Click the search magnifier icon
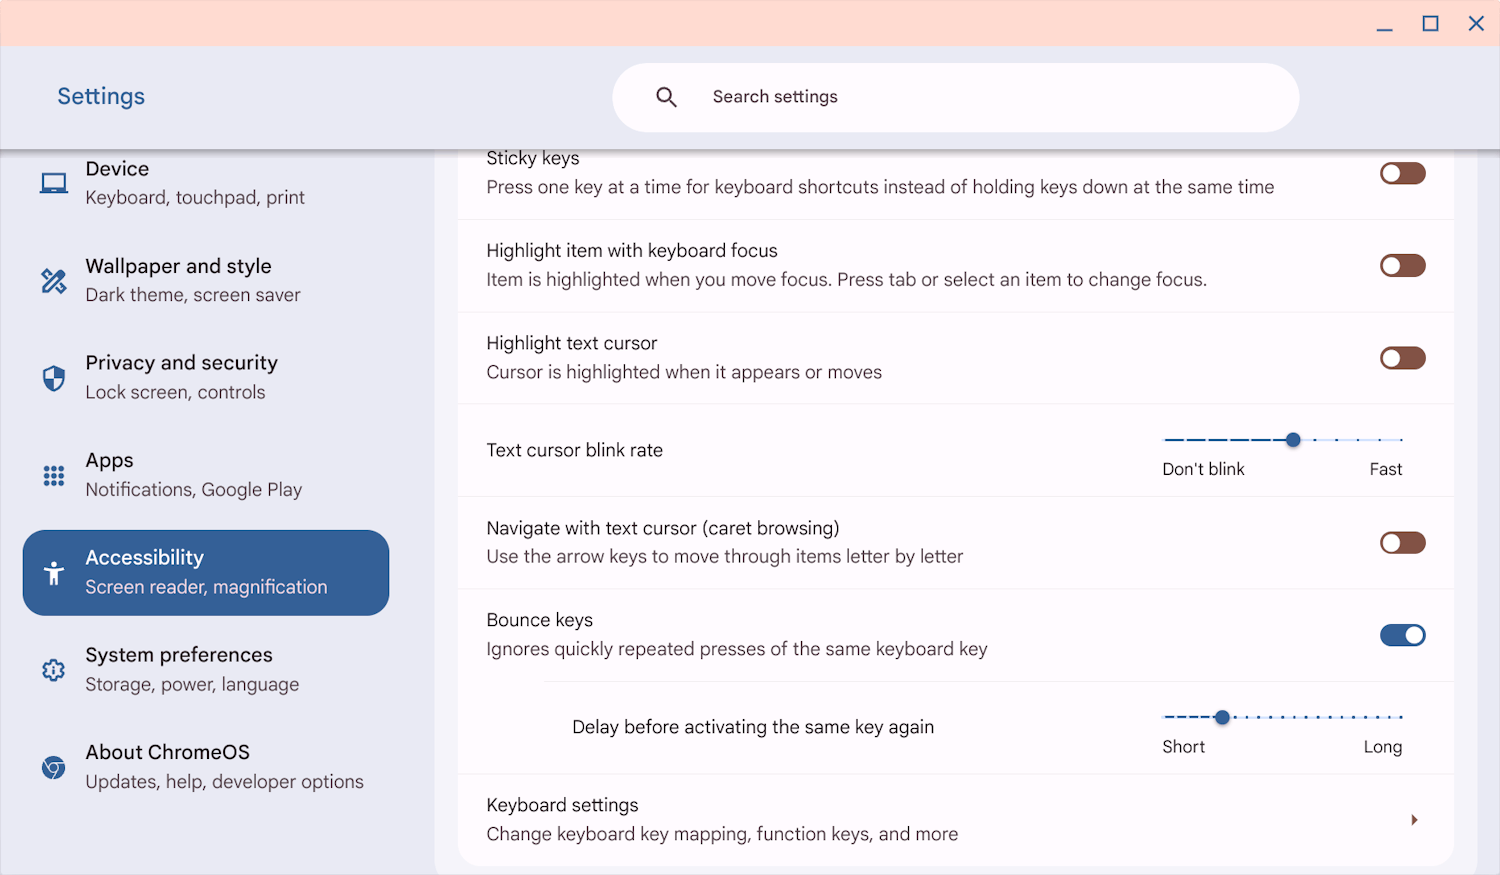 pyautogui.click(x=666, y=96)
